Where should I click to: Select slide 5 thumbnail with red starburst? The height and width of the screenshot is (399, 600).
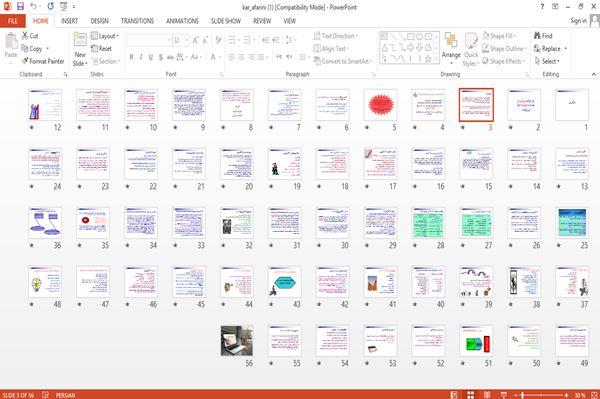pyautogui.click(x=380, y=105)
